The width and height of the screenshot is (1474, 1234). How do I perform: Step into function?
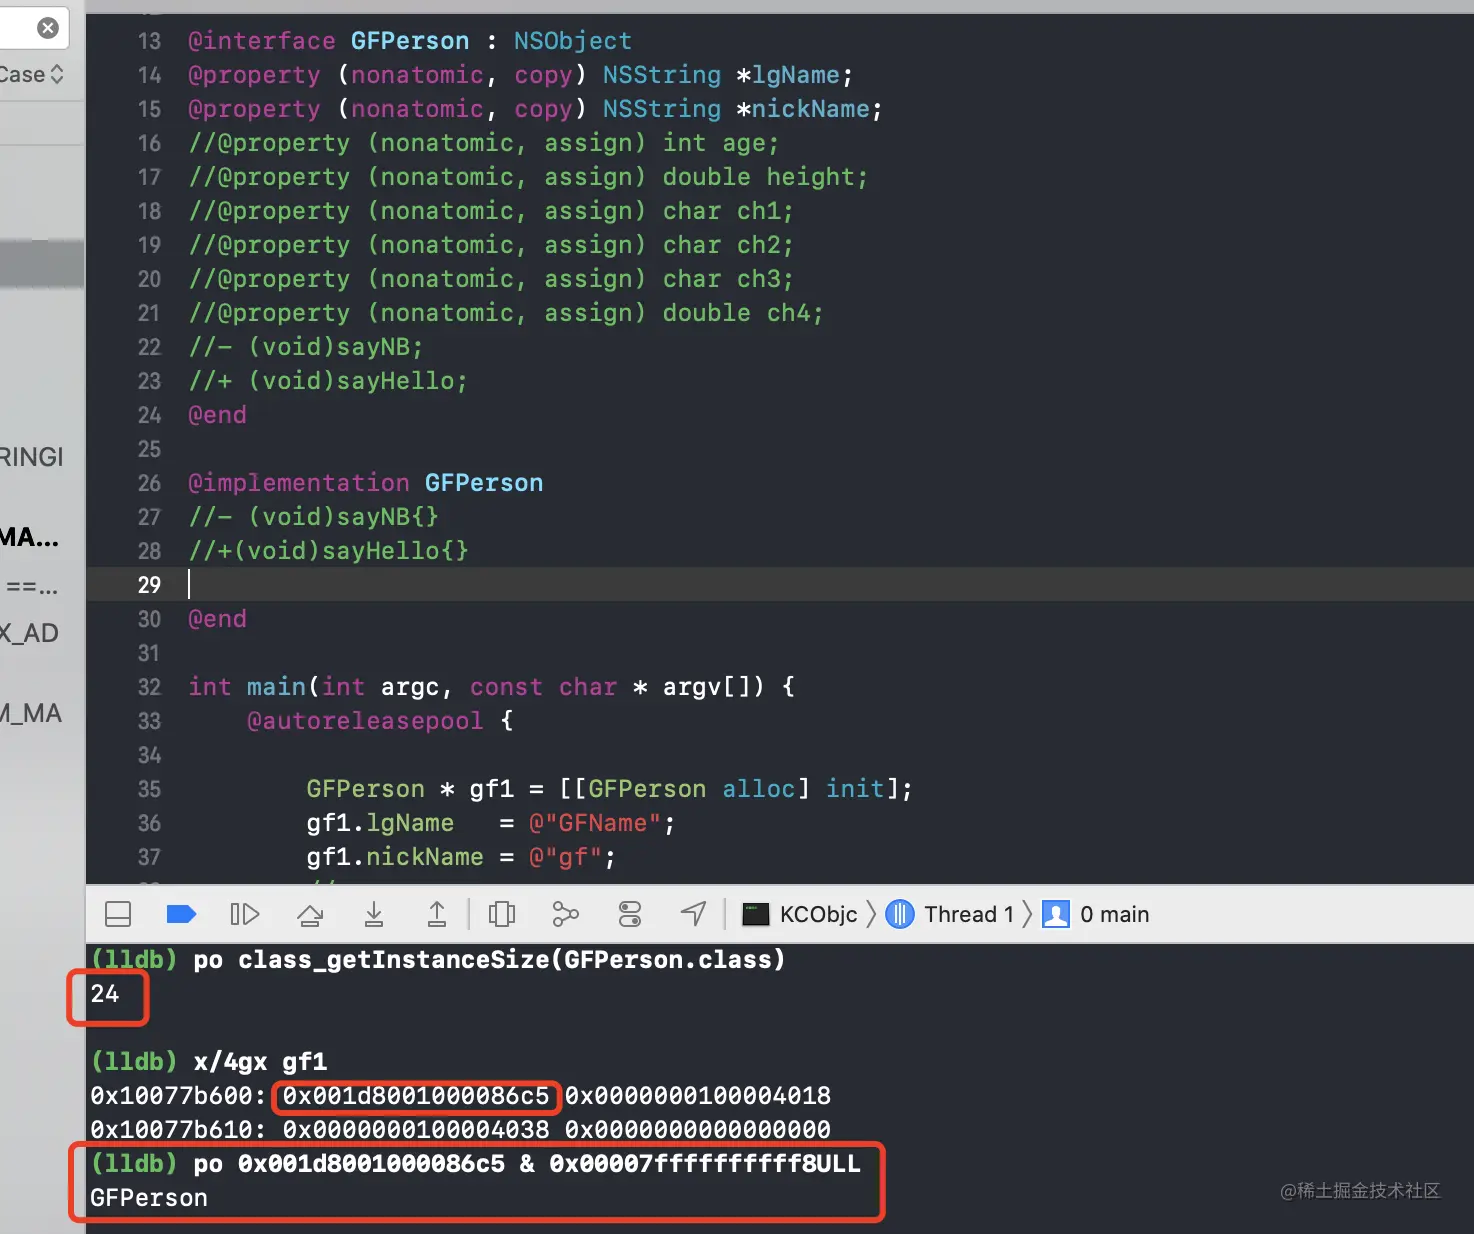tap(374, 914)
